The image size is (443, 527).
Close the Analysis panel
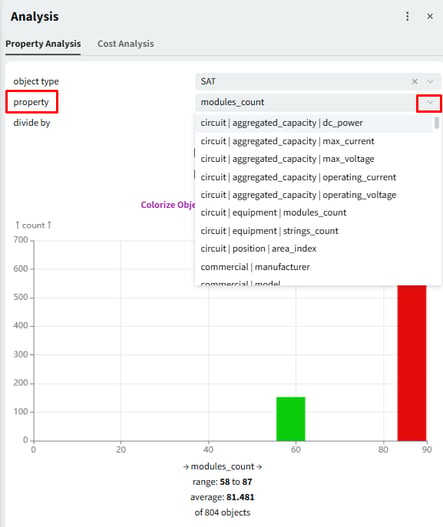point(430,16)
